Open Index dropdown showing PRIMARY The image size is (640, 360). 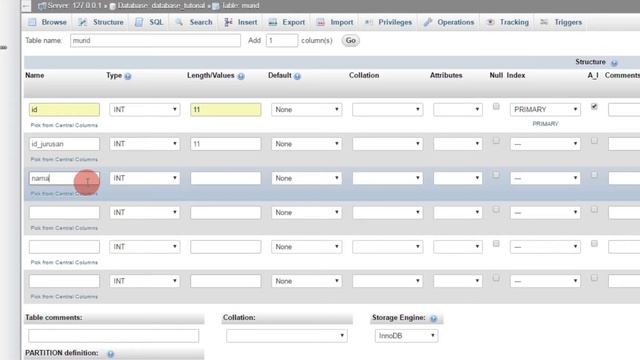(545, 109)
